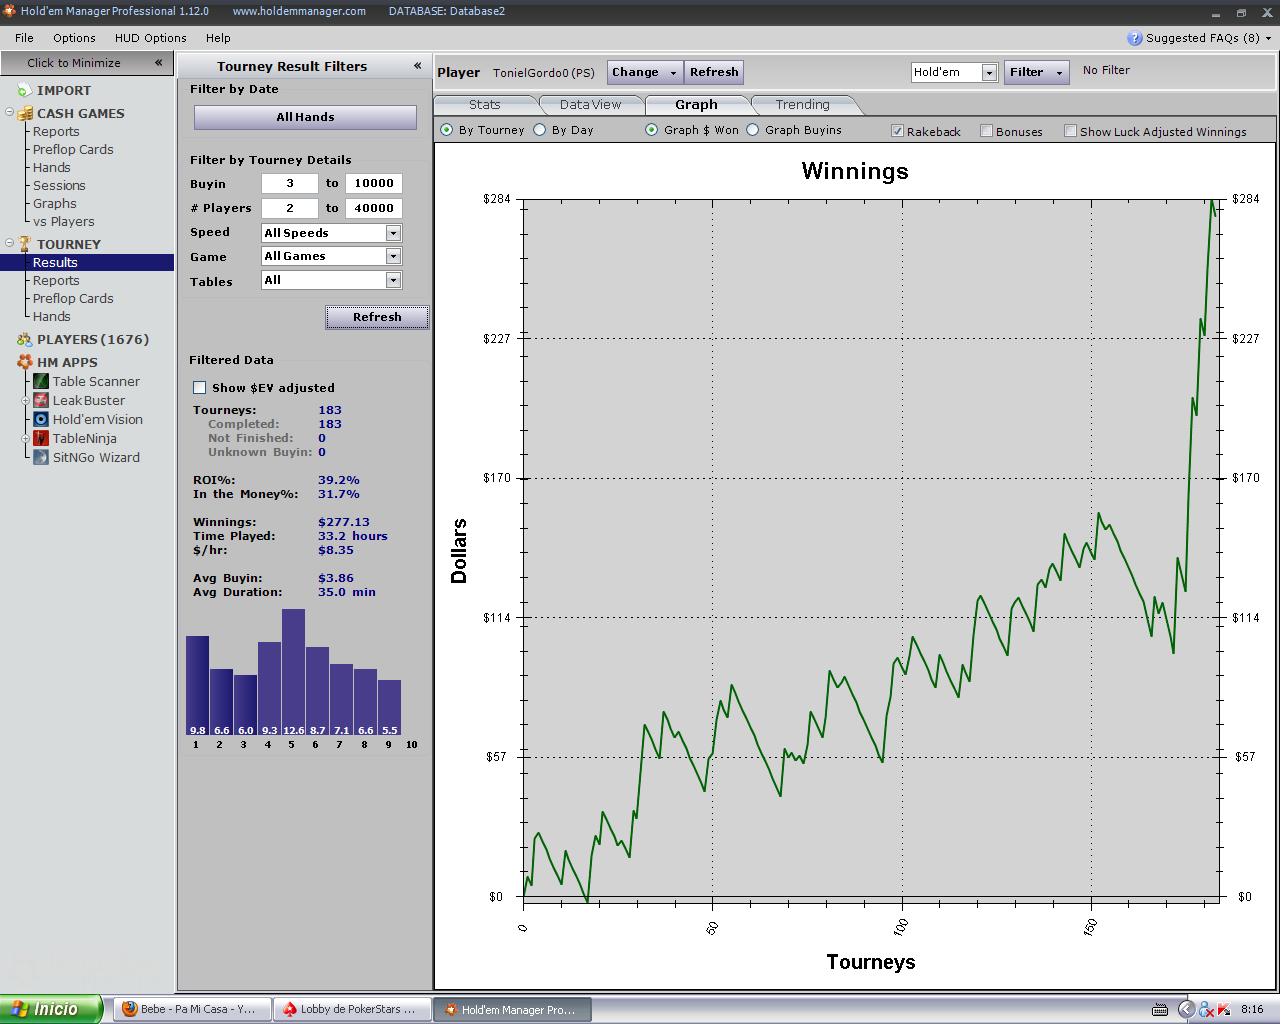This screenshot has width=1282, height=1024.
Task: Select Graph $ Won radio button
Action: [652, 130]
